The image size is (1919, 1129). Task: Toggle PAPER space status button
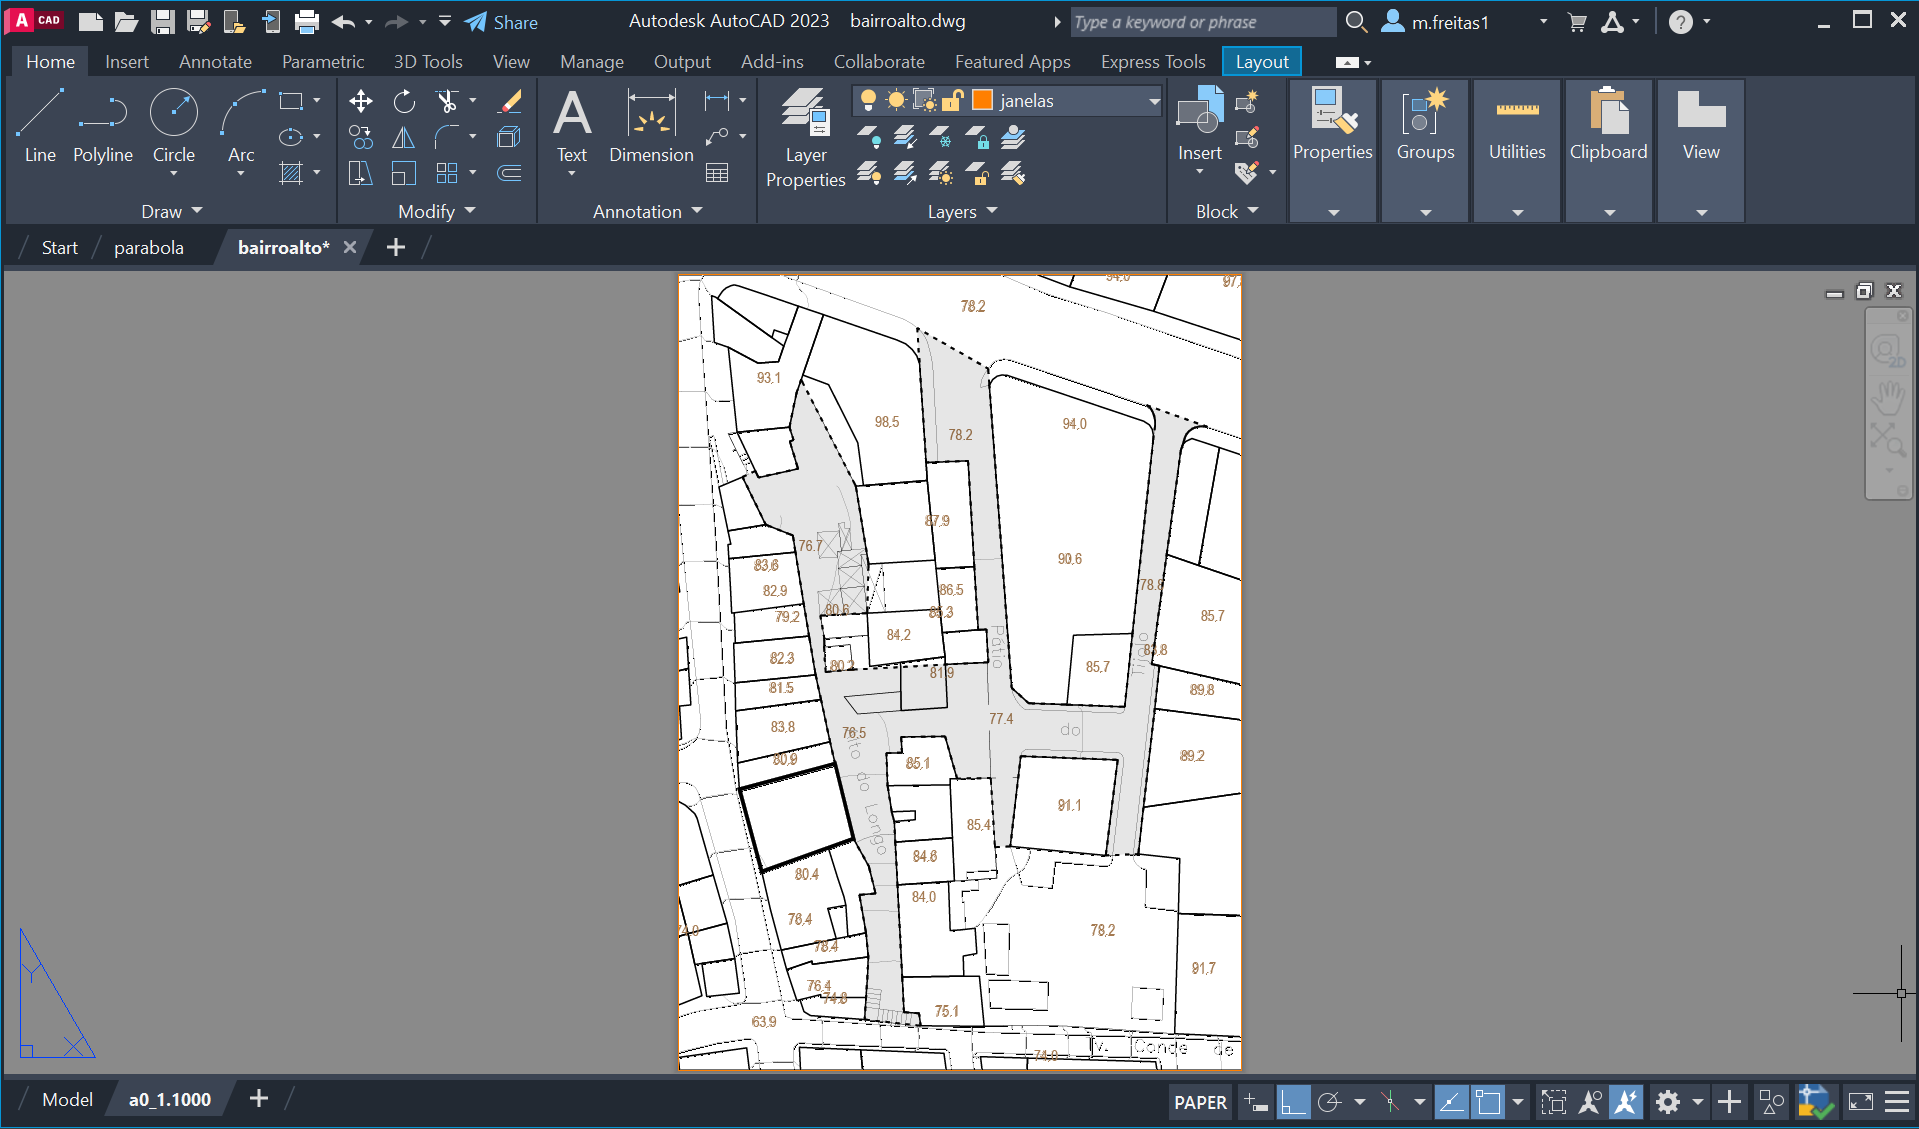pos(1200,1102)
